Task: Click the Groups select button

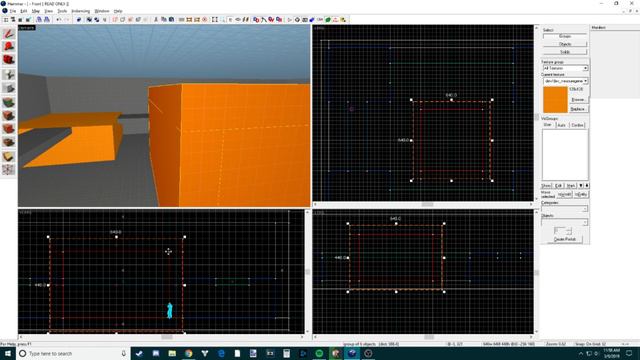Action: coord(565,36)
